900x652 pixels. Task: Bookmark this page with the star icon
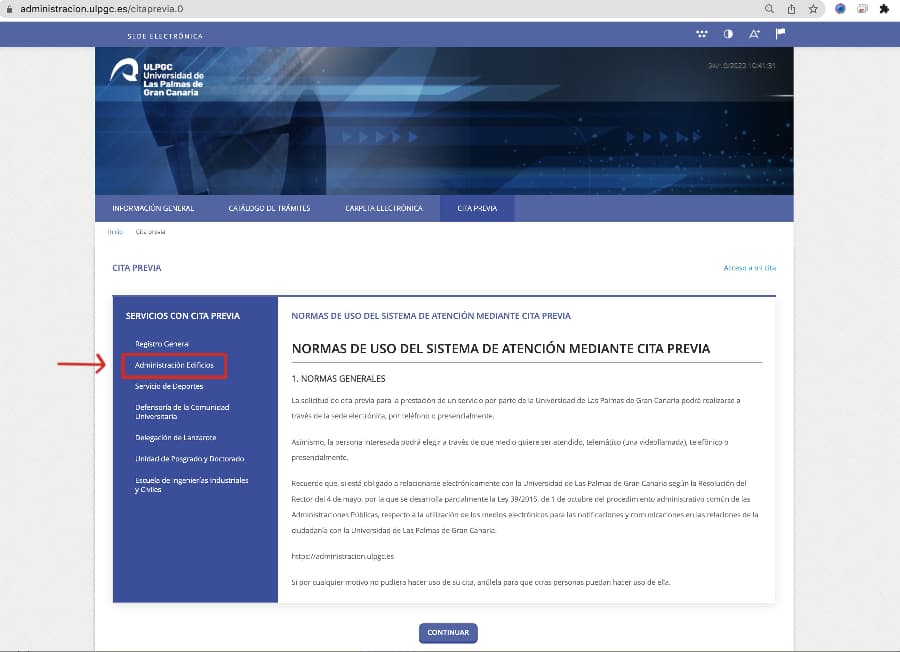(x=813, y=9)
